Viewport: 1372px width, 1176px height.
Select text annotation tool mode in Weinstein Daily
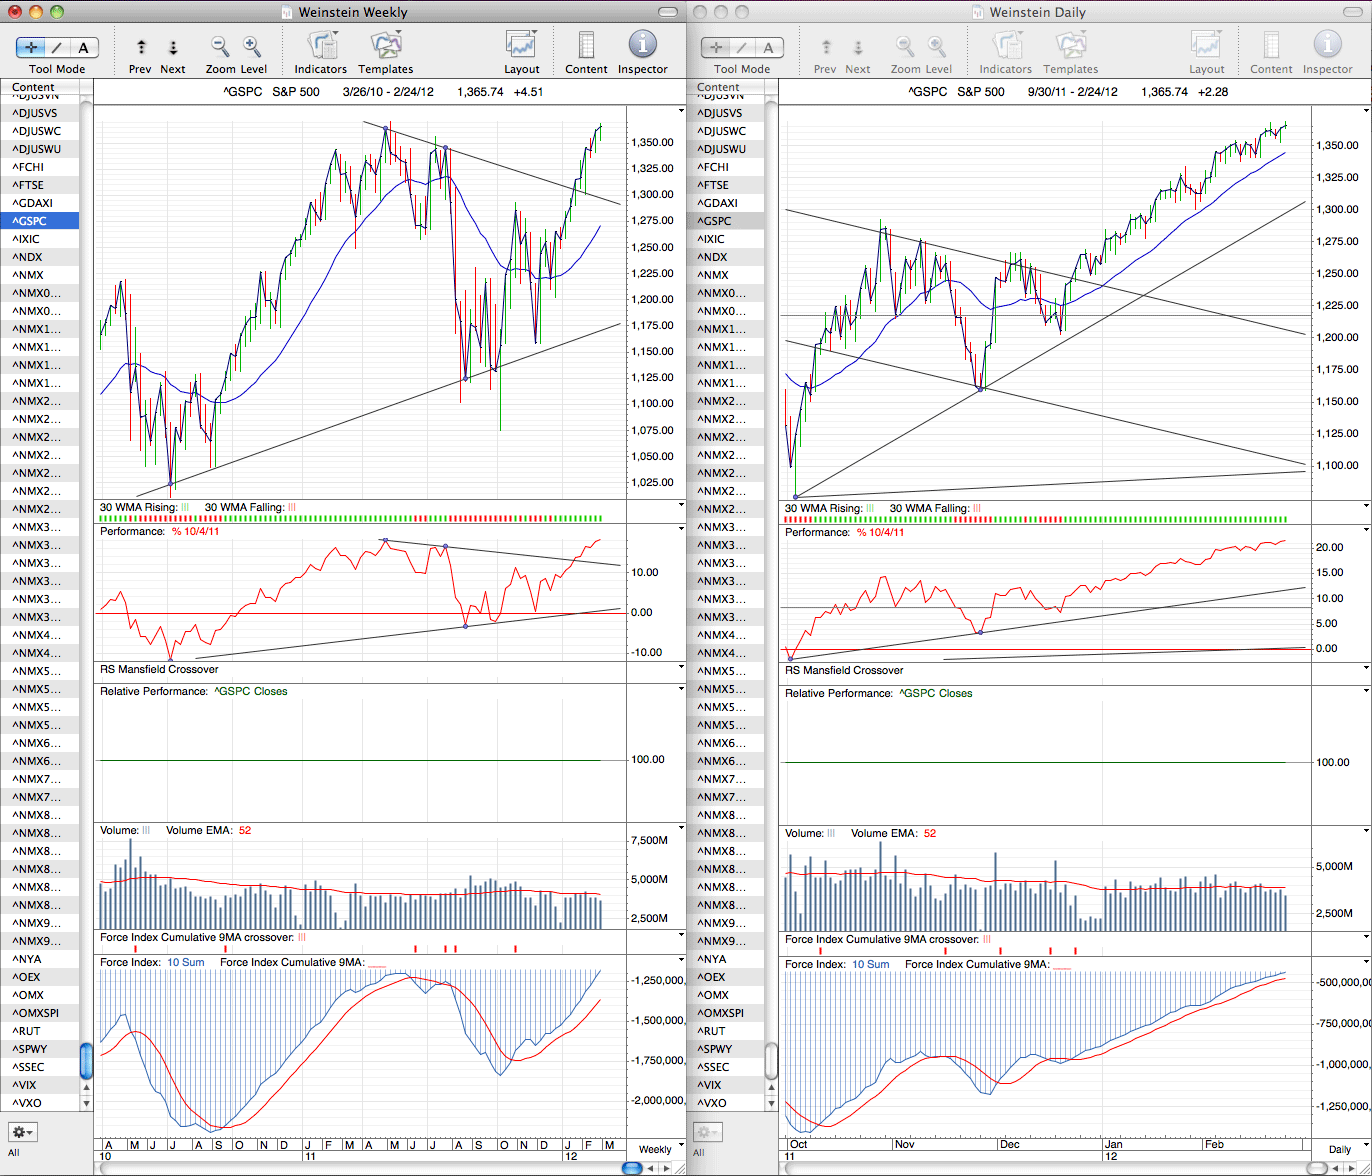768,47
